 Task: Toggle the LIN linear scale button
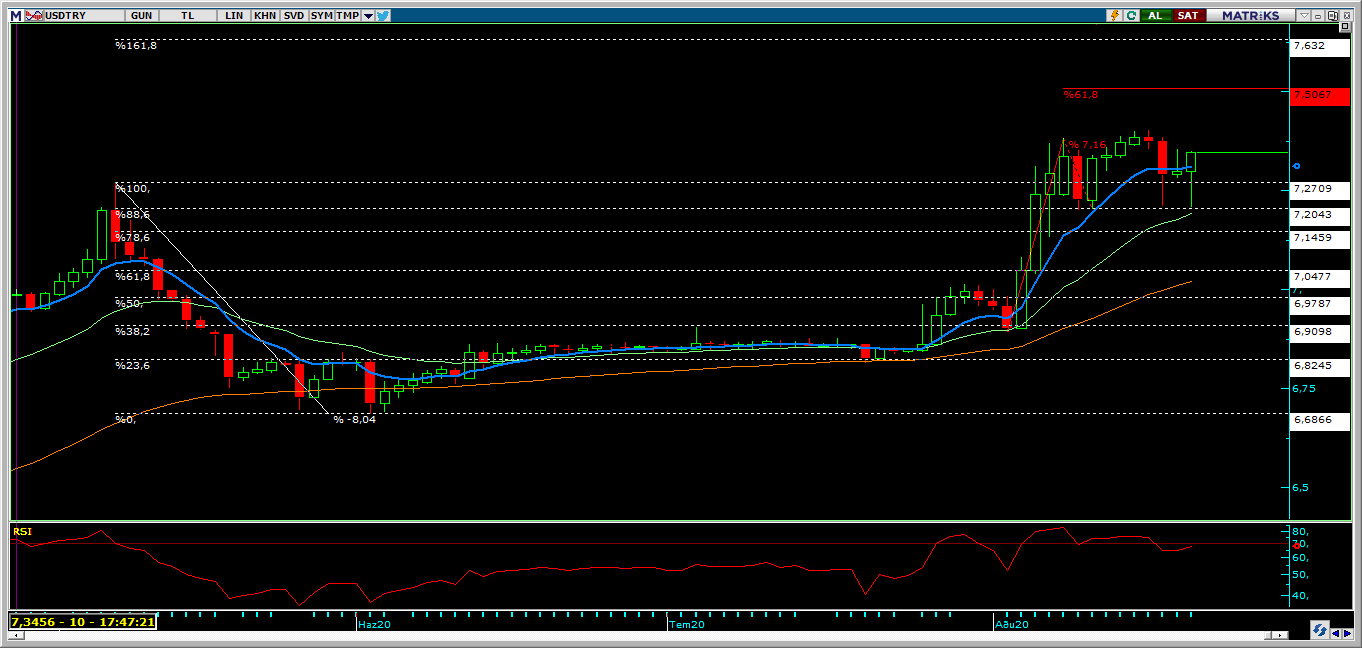point(234,16)
